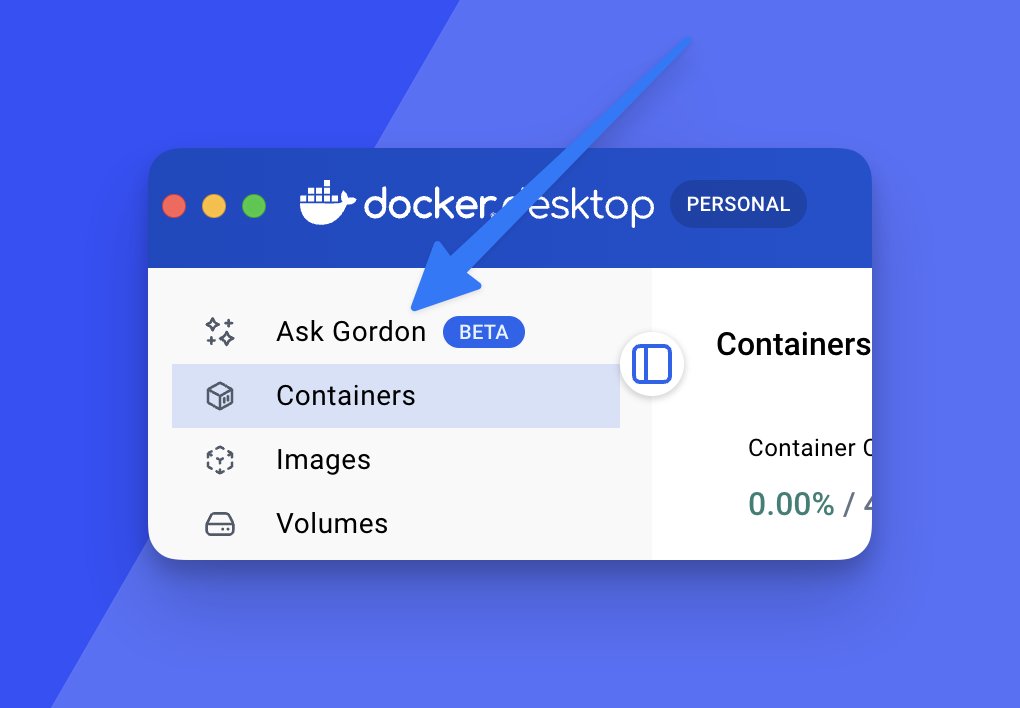Click the 0.00% CPU usage value
Image resolution: width=1020 pixels, height=708 pixels.
tap(791, 504)
